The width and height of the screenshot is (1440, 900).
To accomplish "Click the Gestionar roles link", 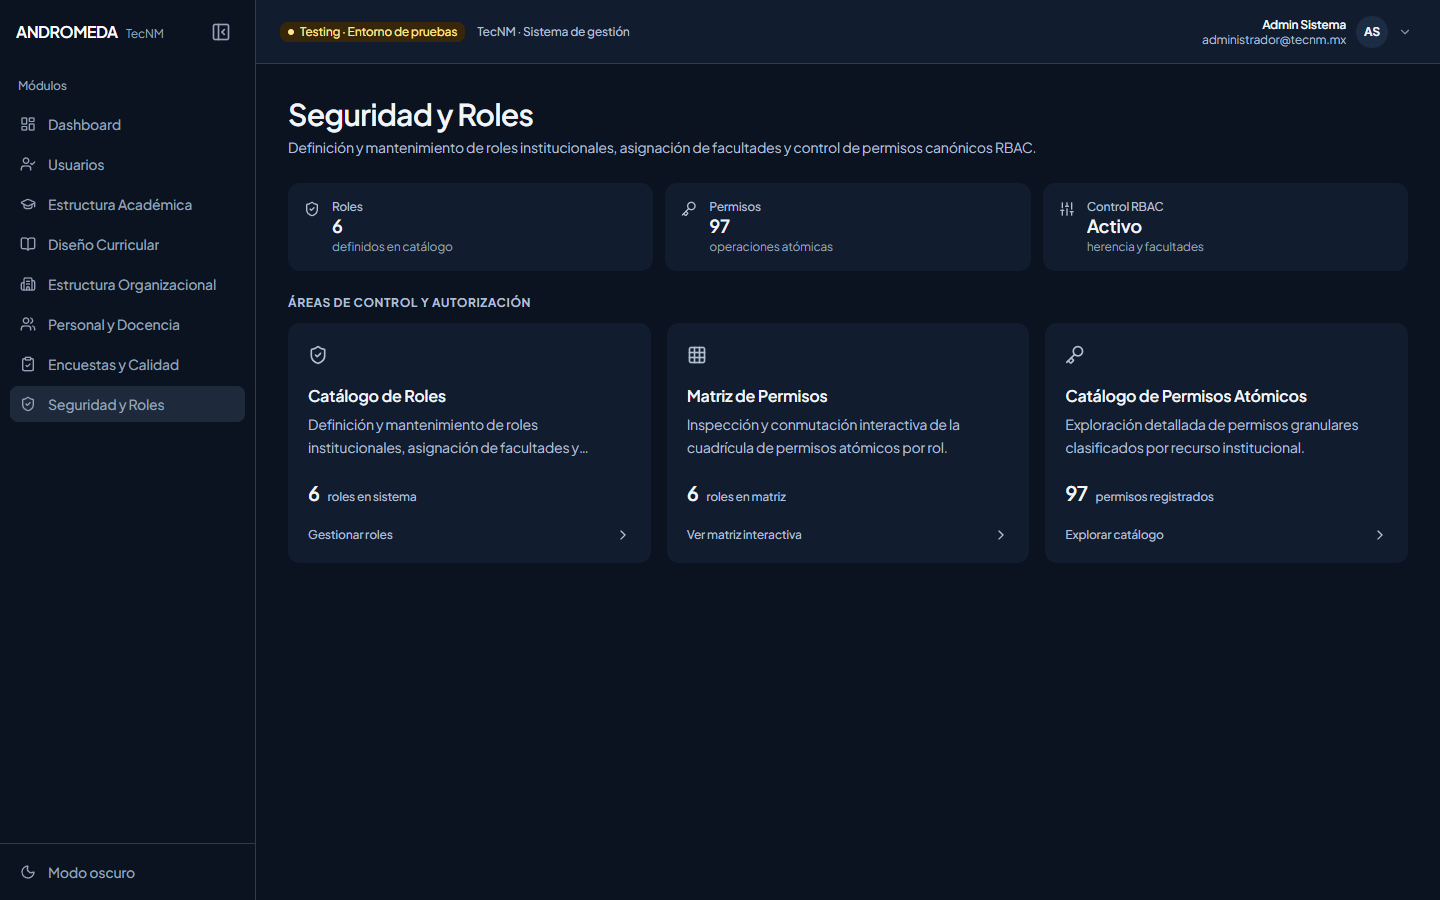I will (x=350, y=535).
